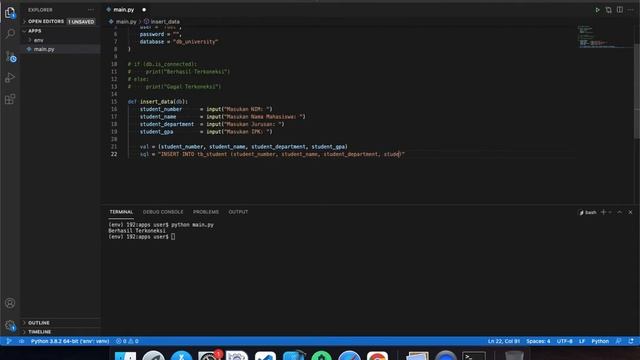Open editor More Actions ellipsis
Viewport: 640px width, 360px height.
coord(631,10)
